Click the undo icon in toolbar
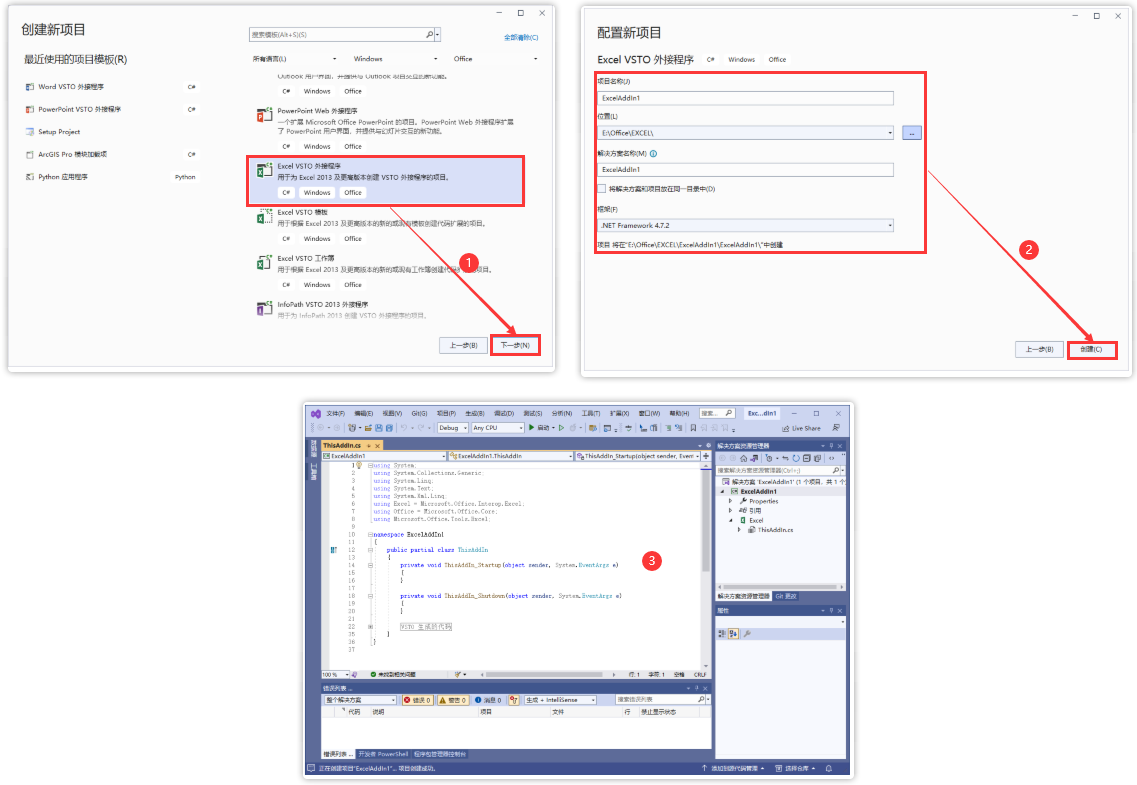This screenshot has height=785, width=1137. [404, 428]
